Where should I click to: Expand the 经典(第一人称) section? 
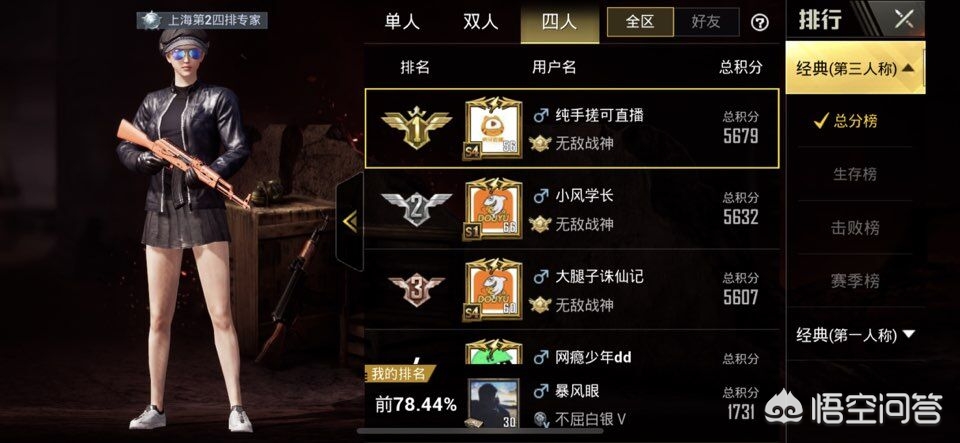tap(855, 335)
